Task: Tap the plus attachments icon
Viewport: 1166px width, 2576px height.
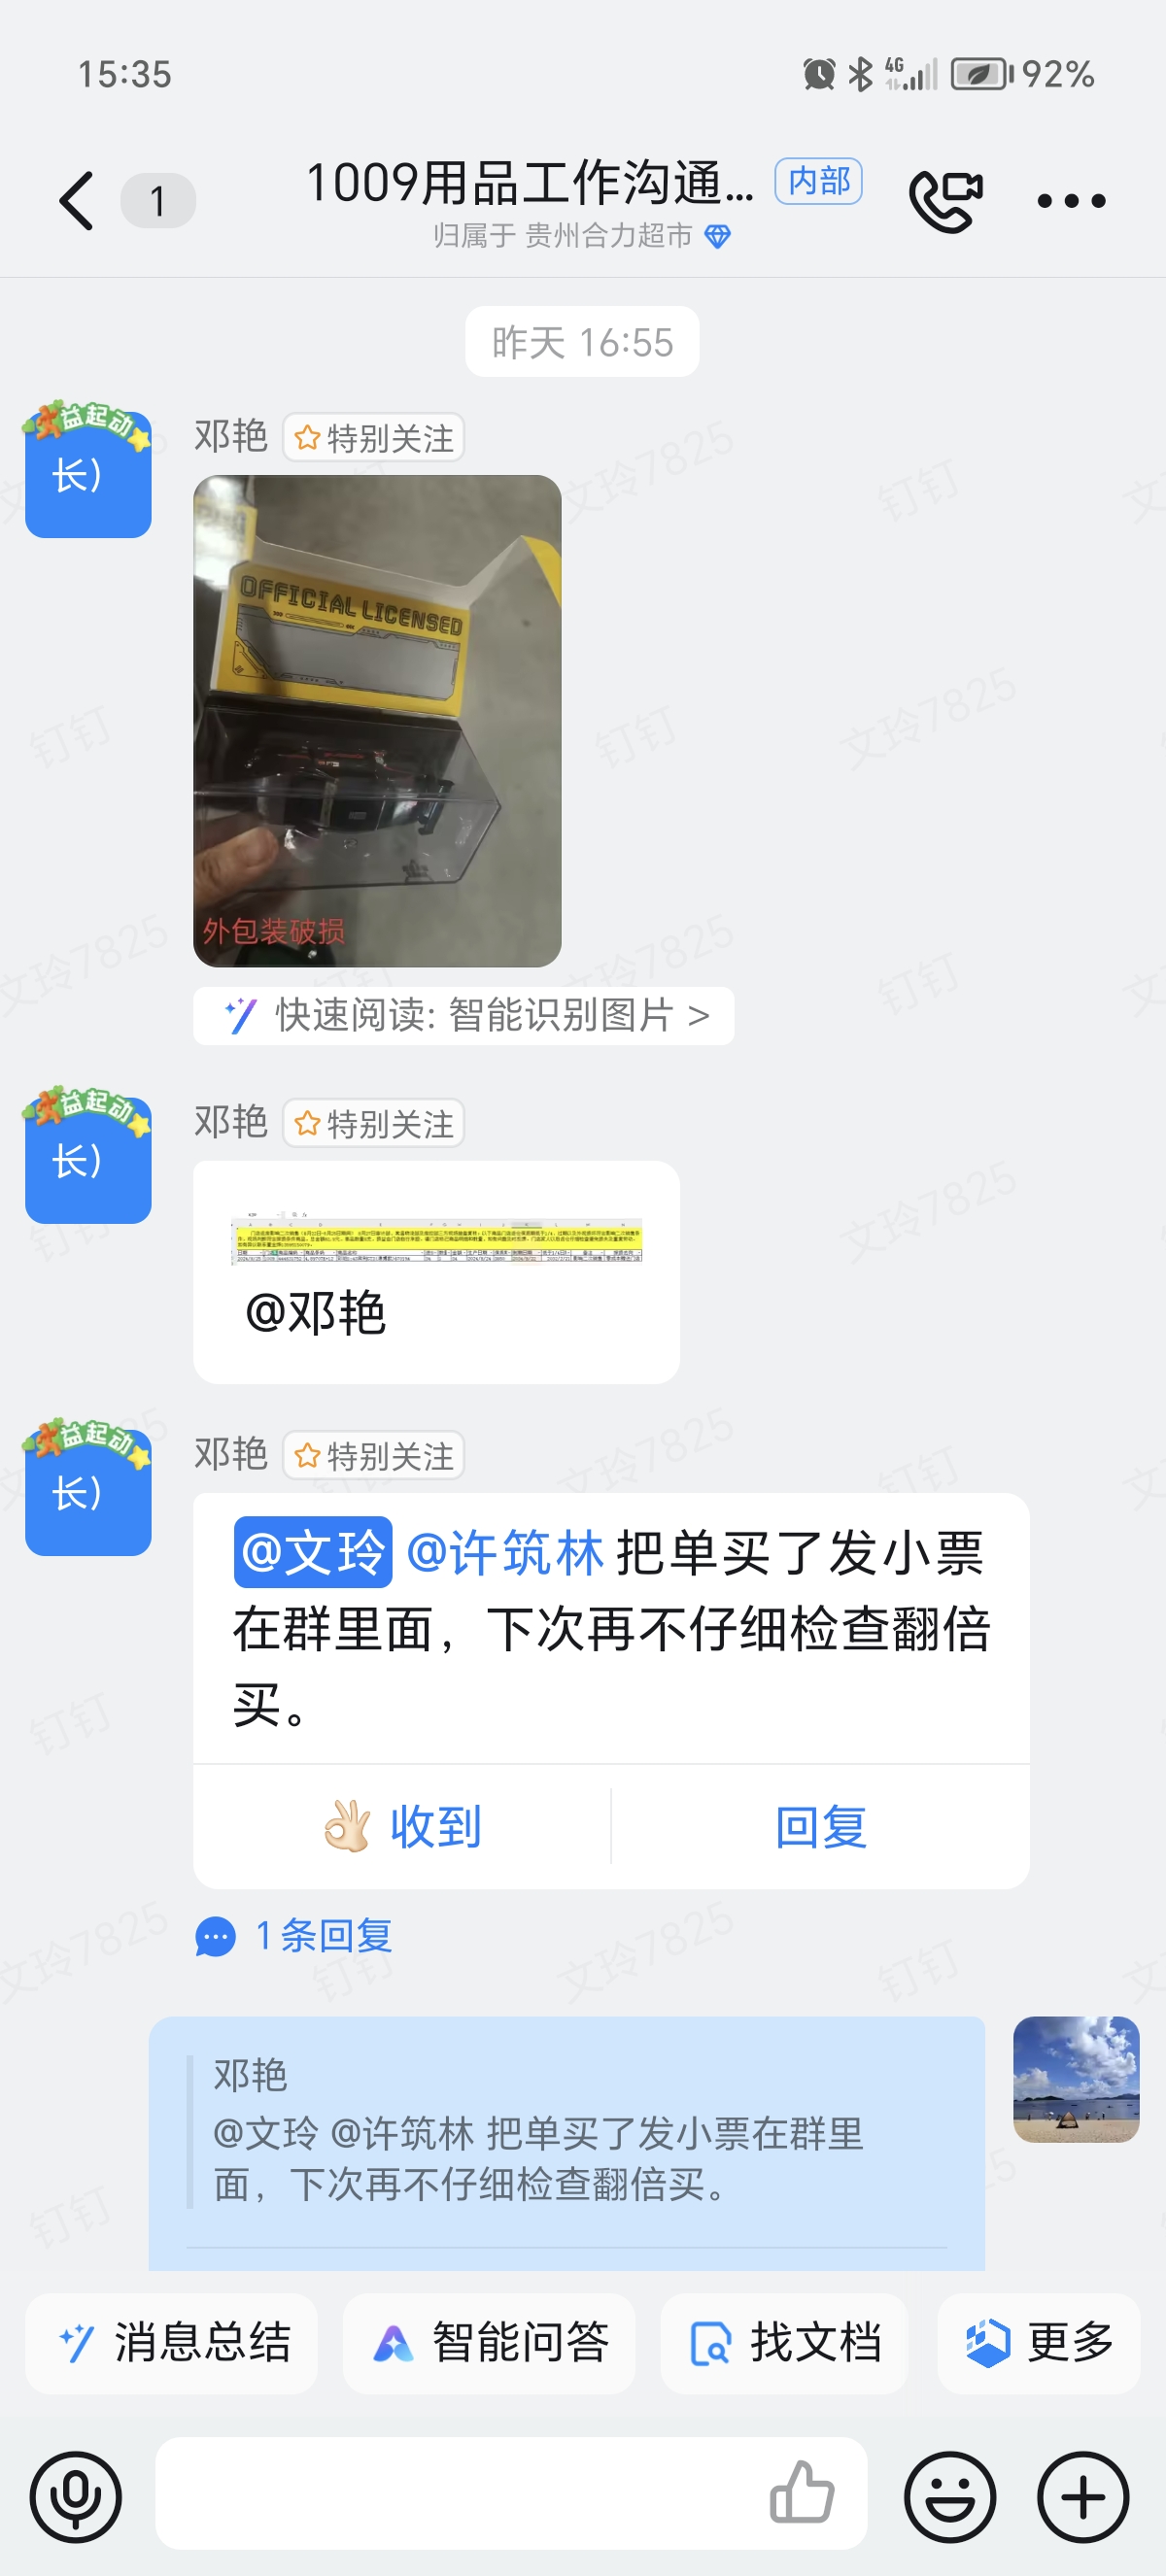Action: [x=1083, y=2496]
